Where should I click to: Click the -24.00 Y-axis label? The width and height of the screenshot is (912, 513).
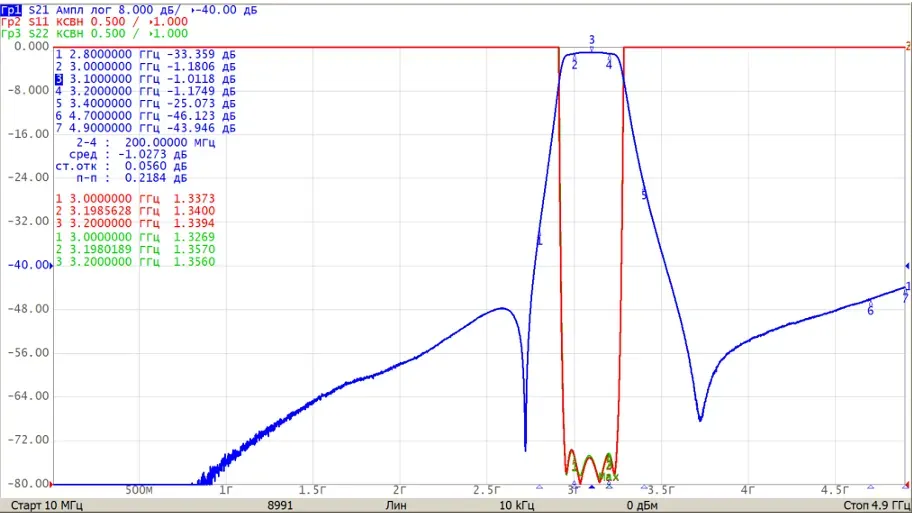(x=28, y=177)
